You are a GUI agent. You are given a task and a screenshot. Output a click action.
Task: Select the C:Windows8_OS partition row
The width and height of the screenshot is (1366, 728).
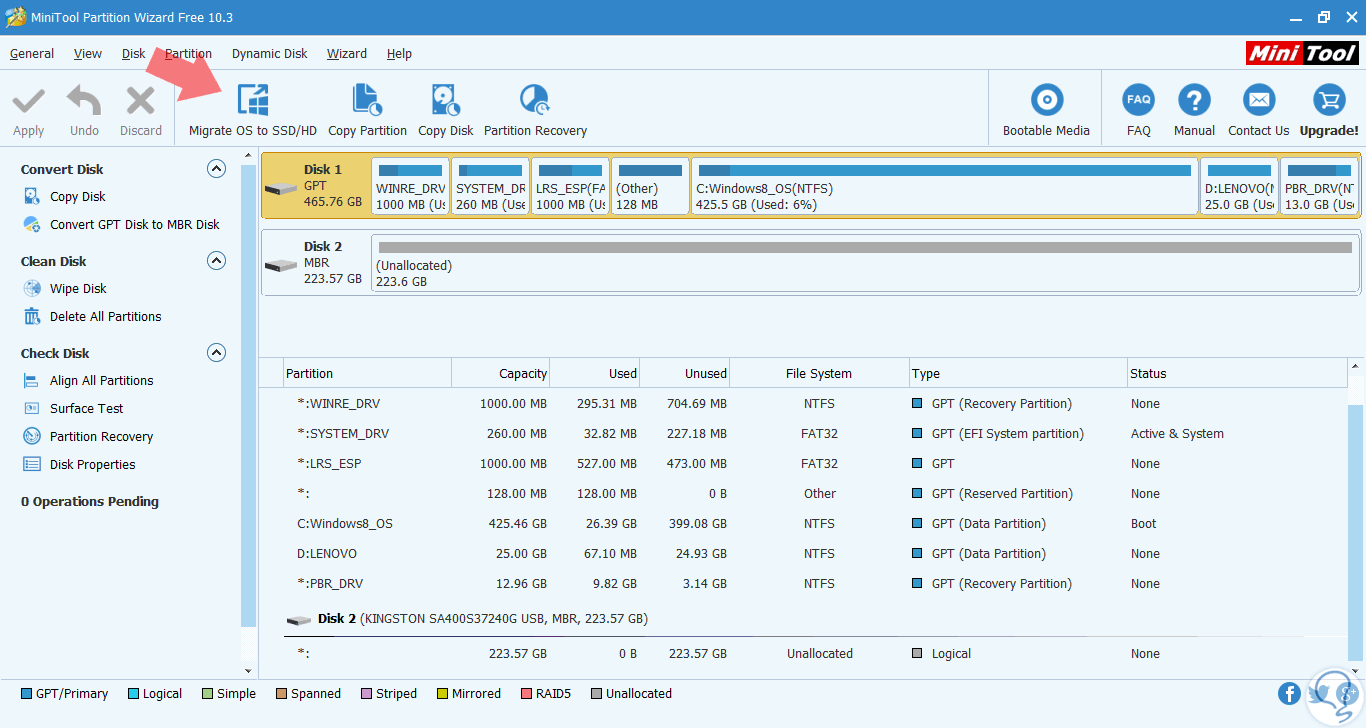345,524
